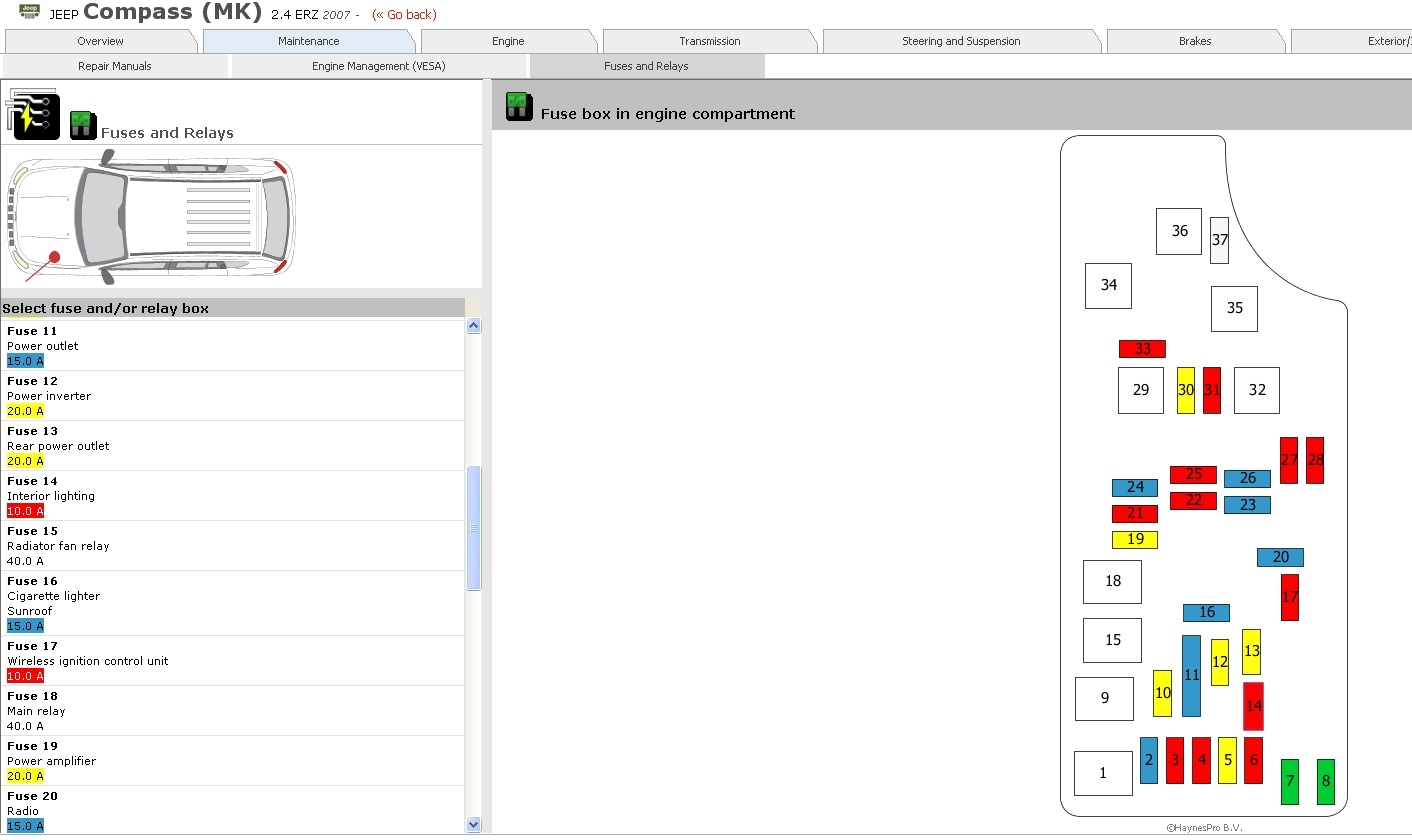1412x840 pixels.
Task: Select Fuse 19 Power amplifier row
Action: tap(233, 761)
